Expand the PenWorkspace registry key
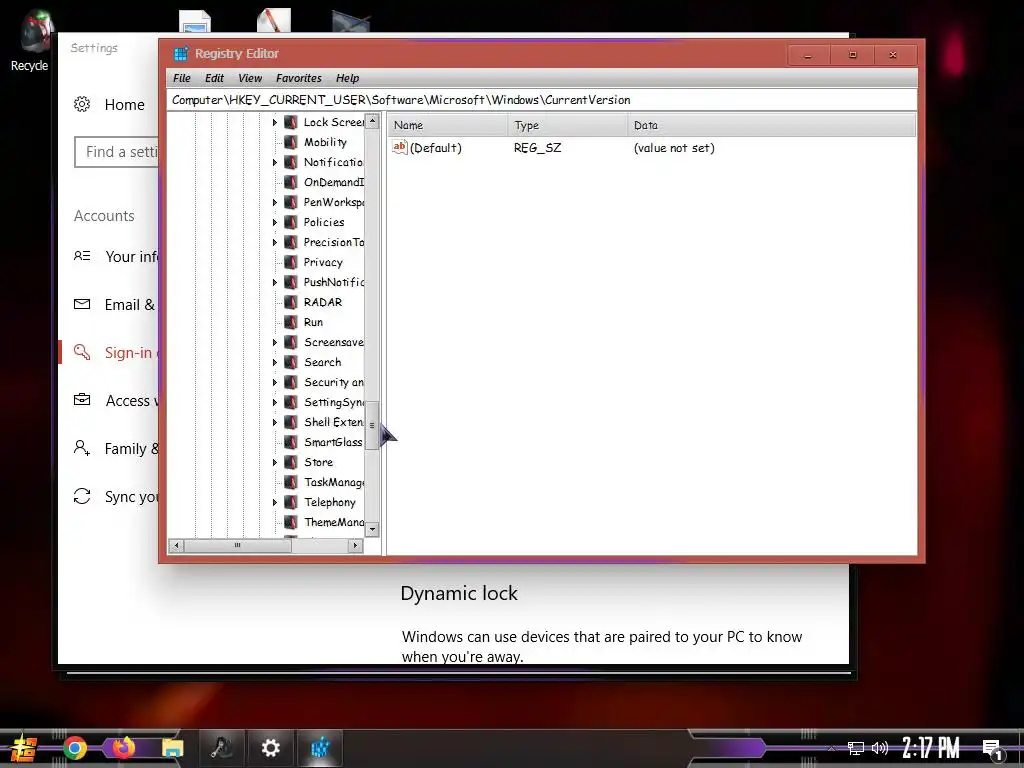The width and height of the screenshot is (1024, 768). point(275,202)
